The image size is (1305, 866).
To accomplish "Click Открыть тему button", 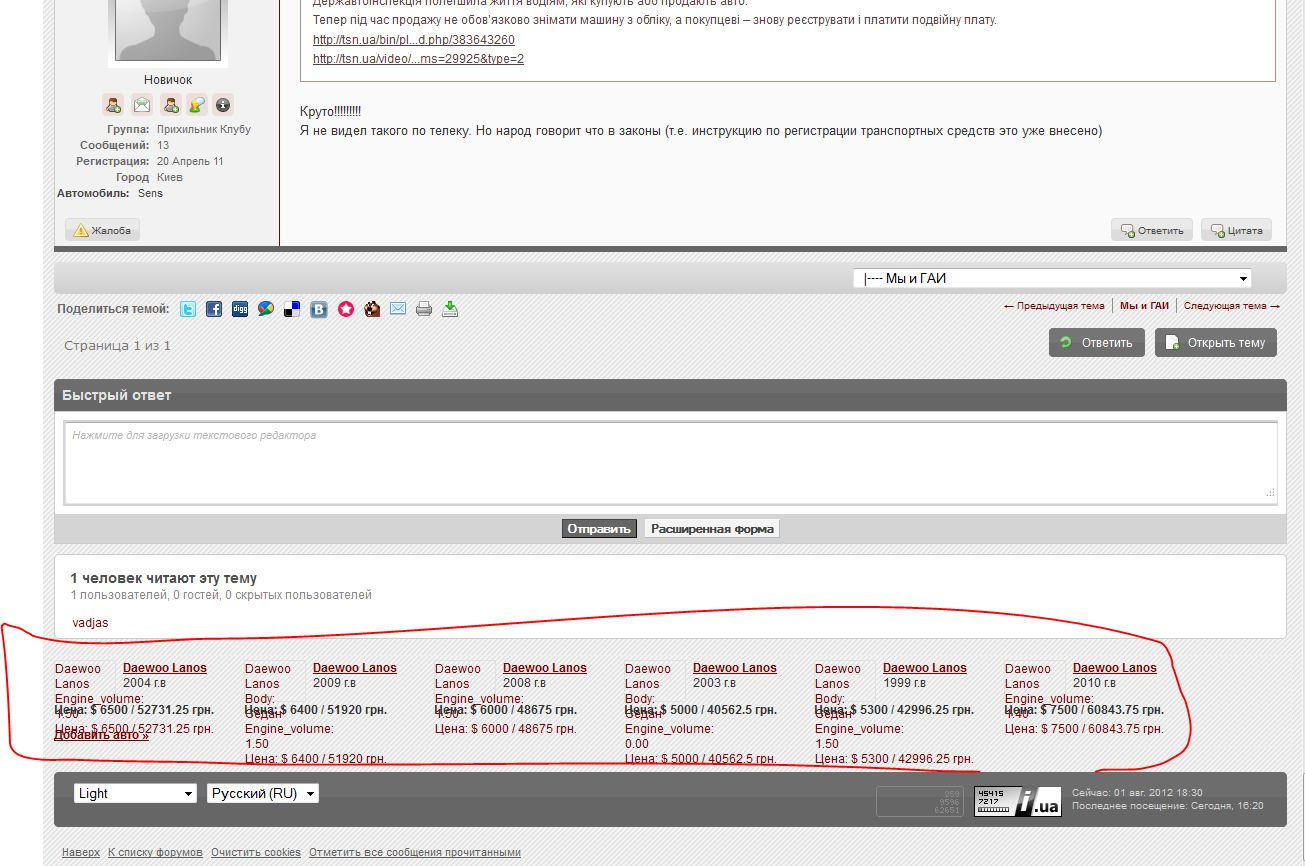I will coord(1216,342).
